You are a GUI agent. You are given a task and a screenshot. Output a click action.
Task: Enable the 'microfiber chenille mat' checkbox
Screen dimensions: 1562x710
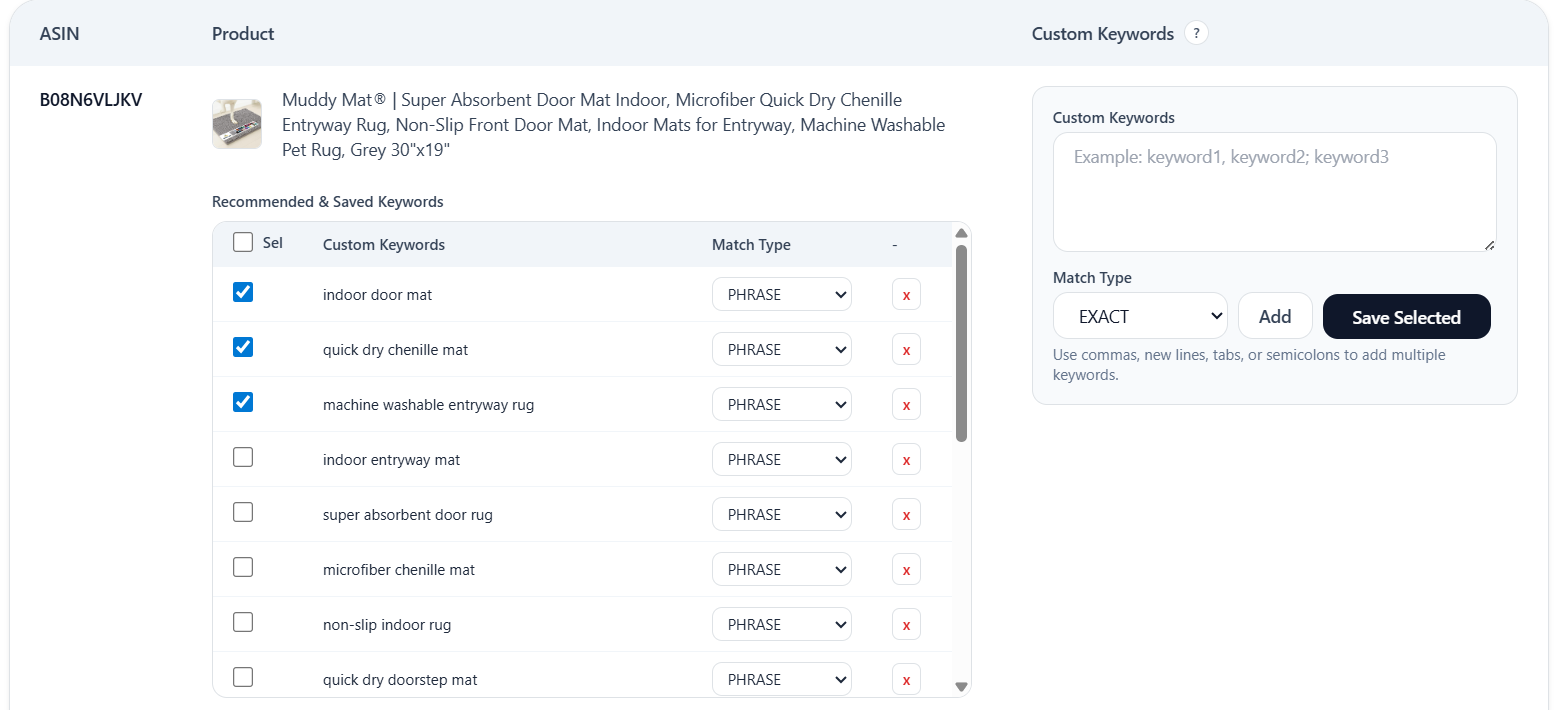(x=243, y=567)
